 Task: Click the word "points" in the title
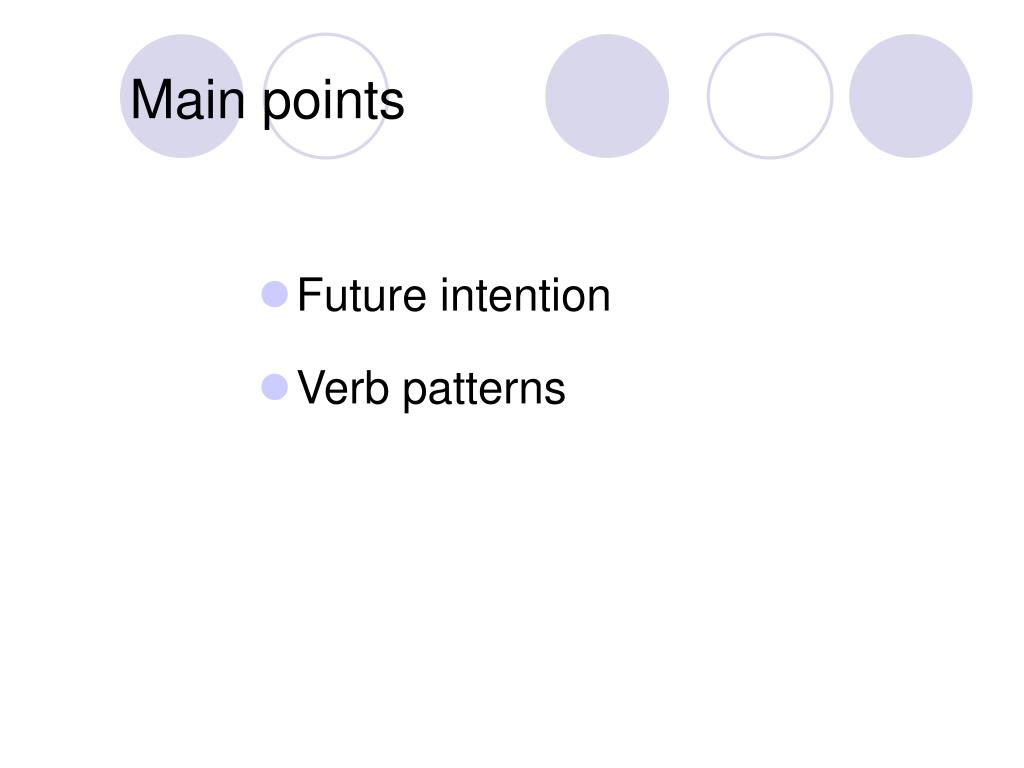pos(334,102)
